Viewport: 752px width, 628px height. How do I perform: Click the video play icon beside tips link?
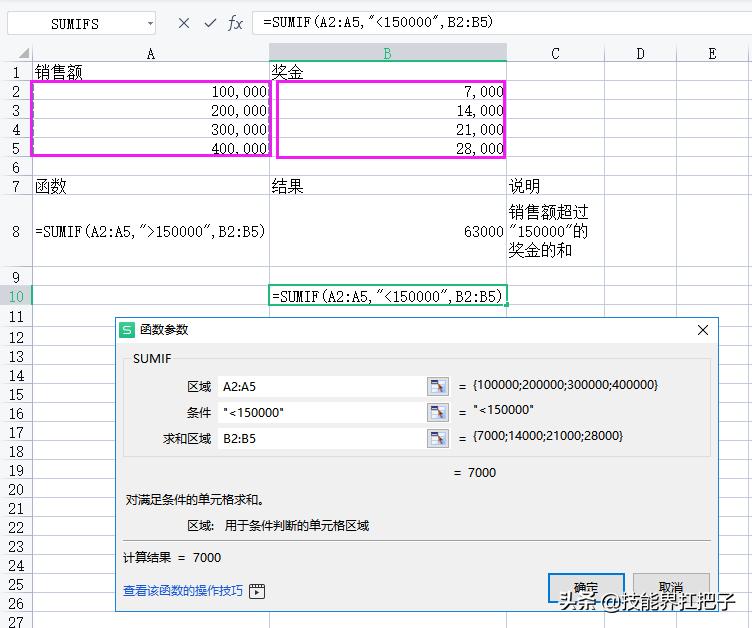pyautogui.click(x=257, y=591)
